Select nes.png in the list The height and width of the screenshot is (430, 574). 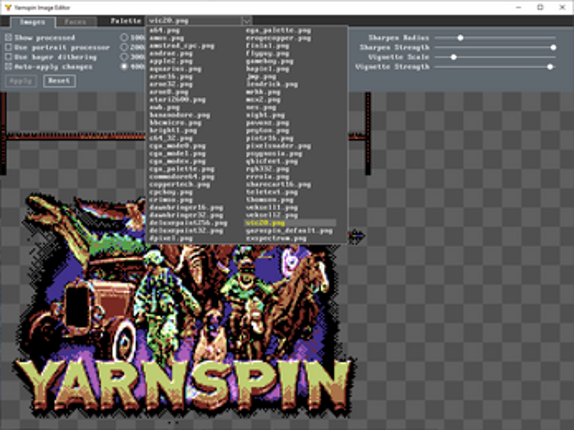pos(261,107)
